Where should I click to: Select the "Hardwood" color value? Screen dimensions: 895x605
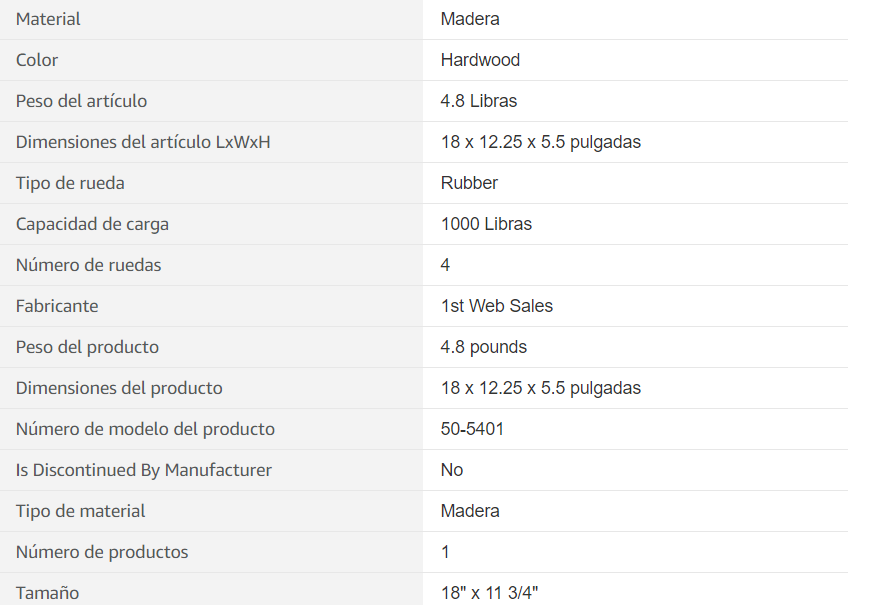[480, 60]
